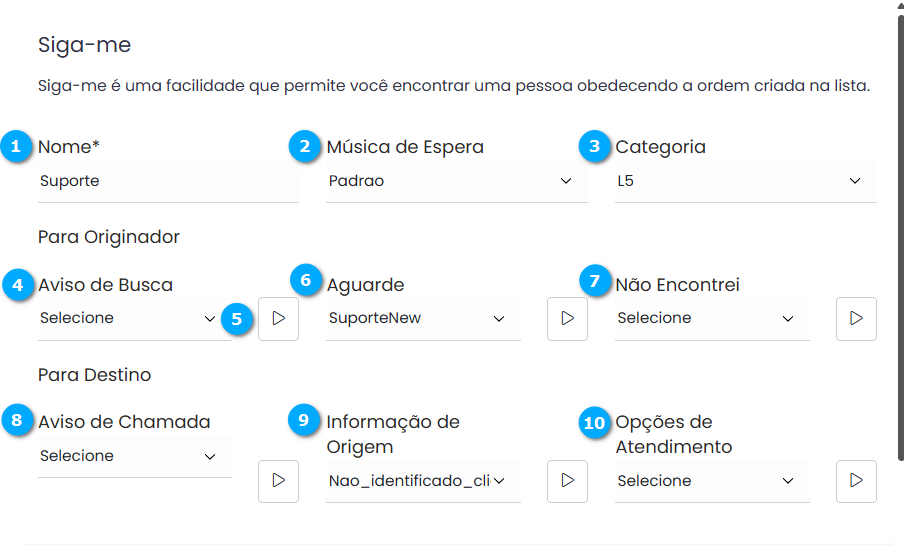This screenshot has height=560, width=904.
Task: Play the Não Encontrei audio
Action: point(856,319)
